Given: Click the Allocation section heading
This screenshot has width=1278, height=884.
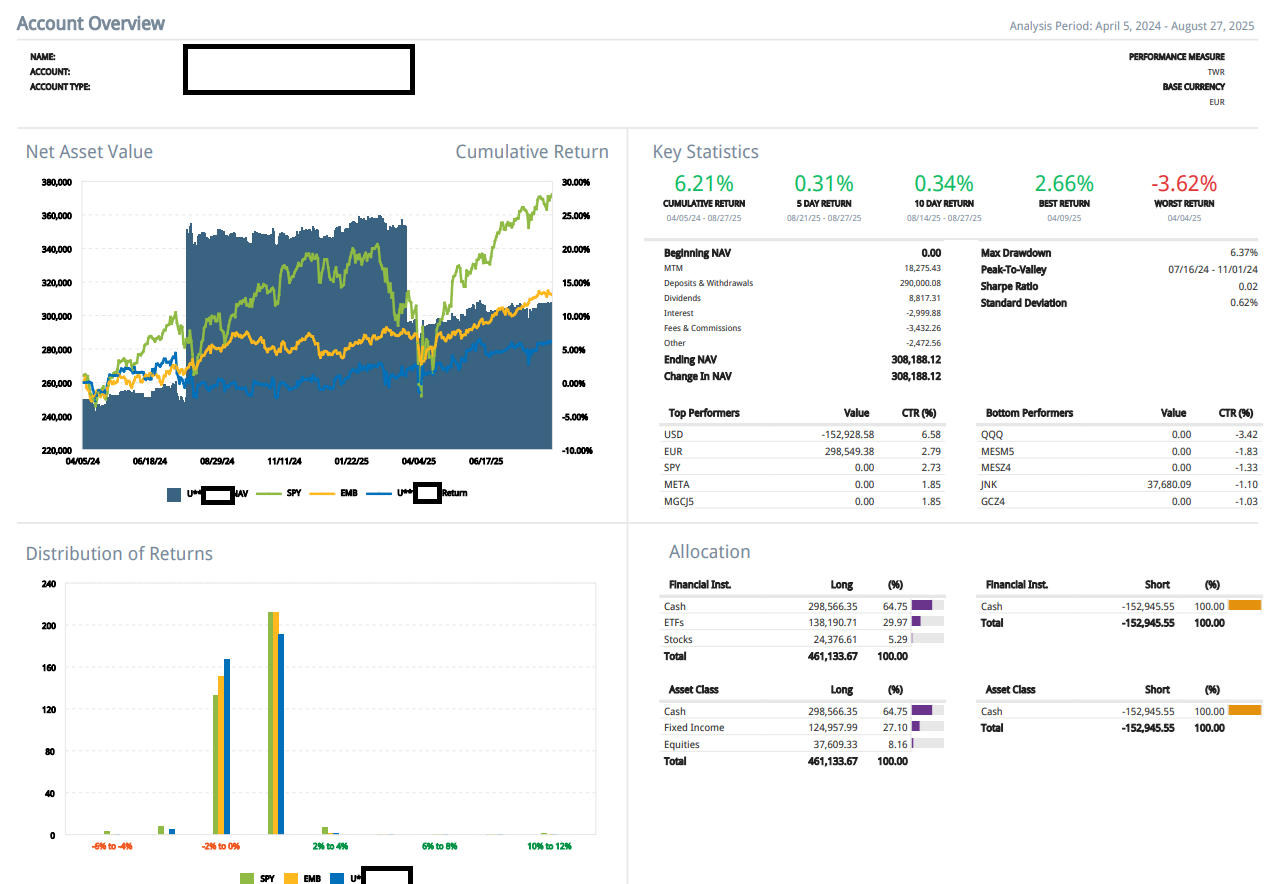Looking at the screenshot, I should click(709, 552).
